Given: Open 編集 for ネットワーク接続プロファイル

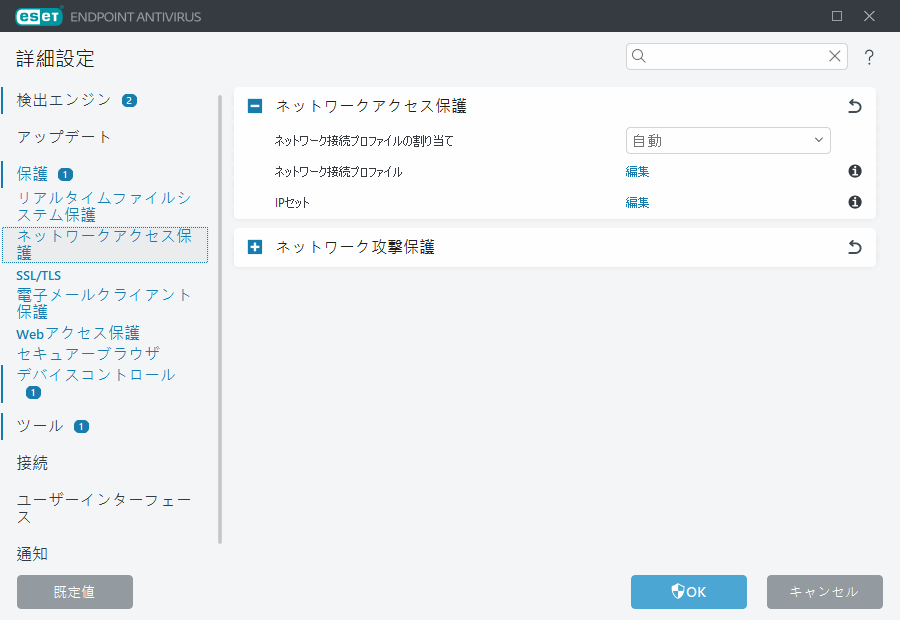Looking at the screenshot, I should pos(637,172).
